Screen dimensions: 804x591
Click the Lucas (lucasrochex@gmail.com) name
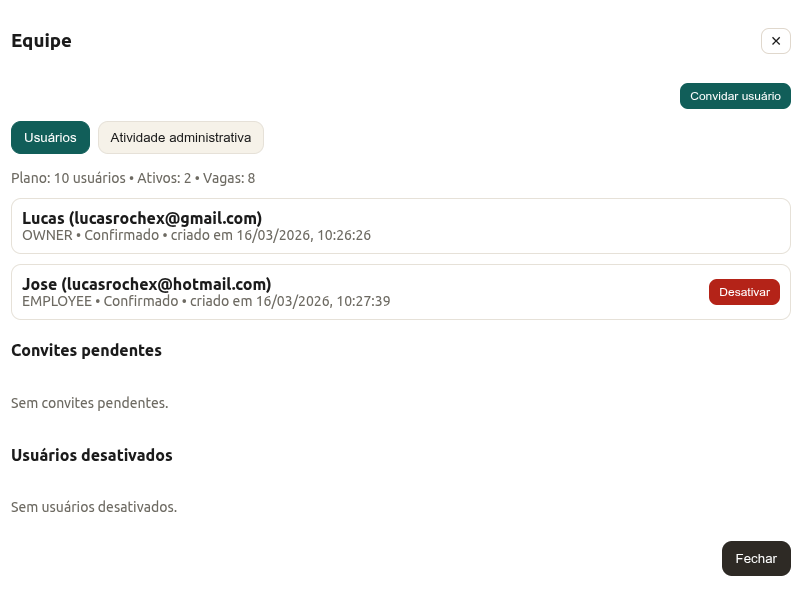point(142,218)
